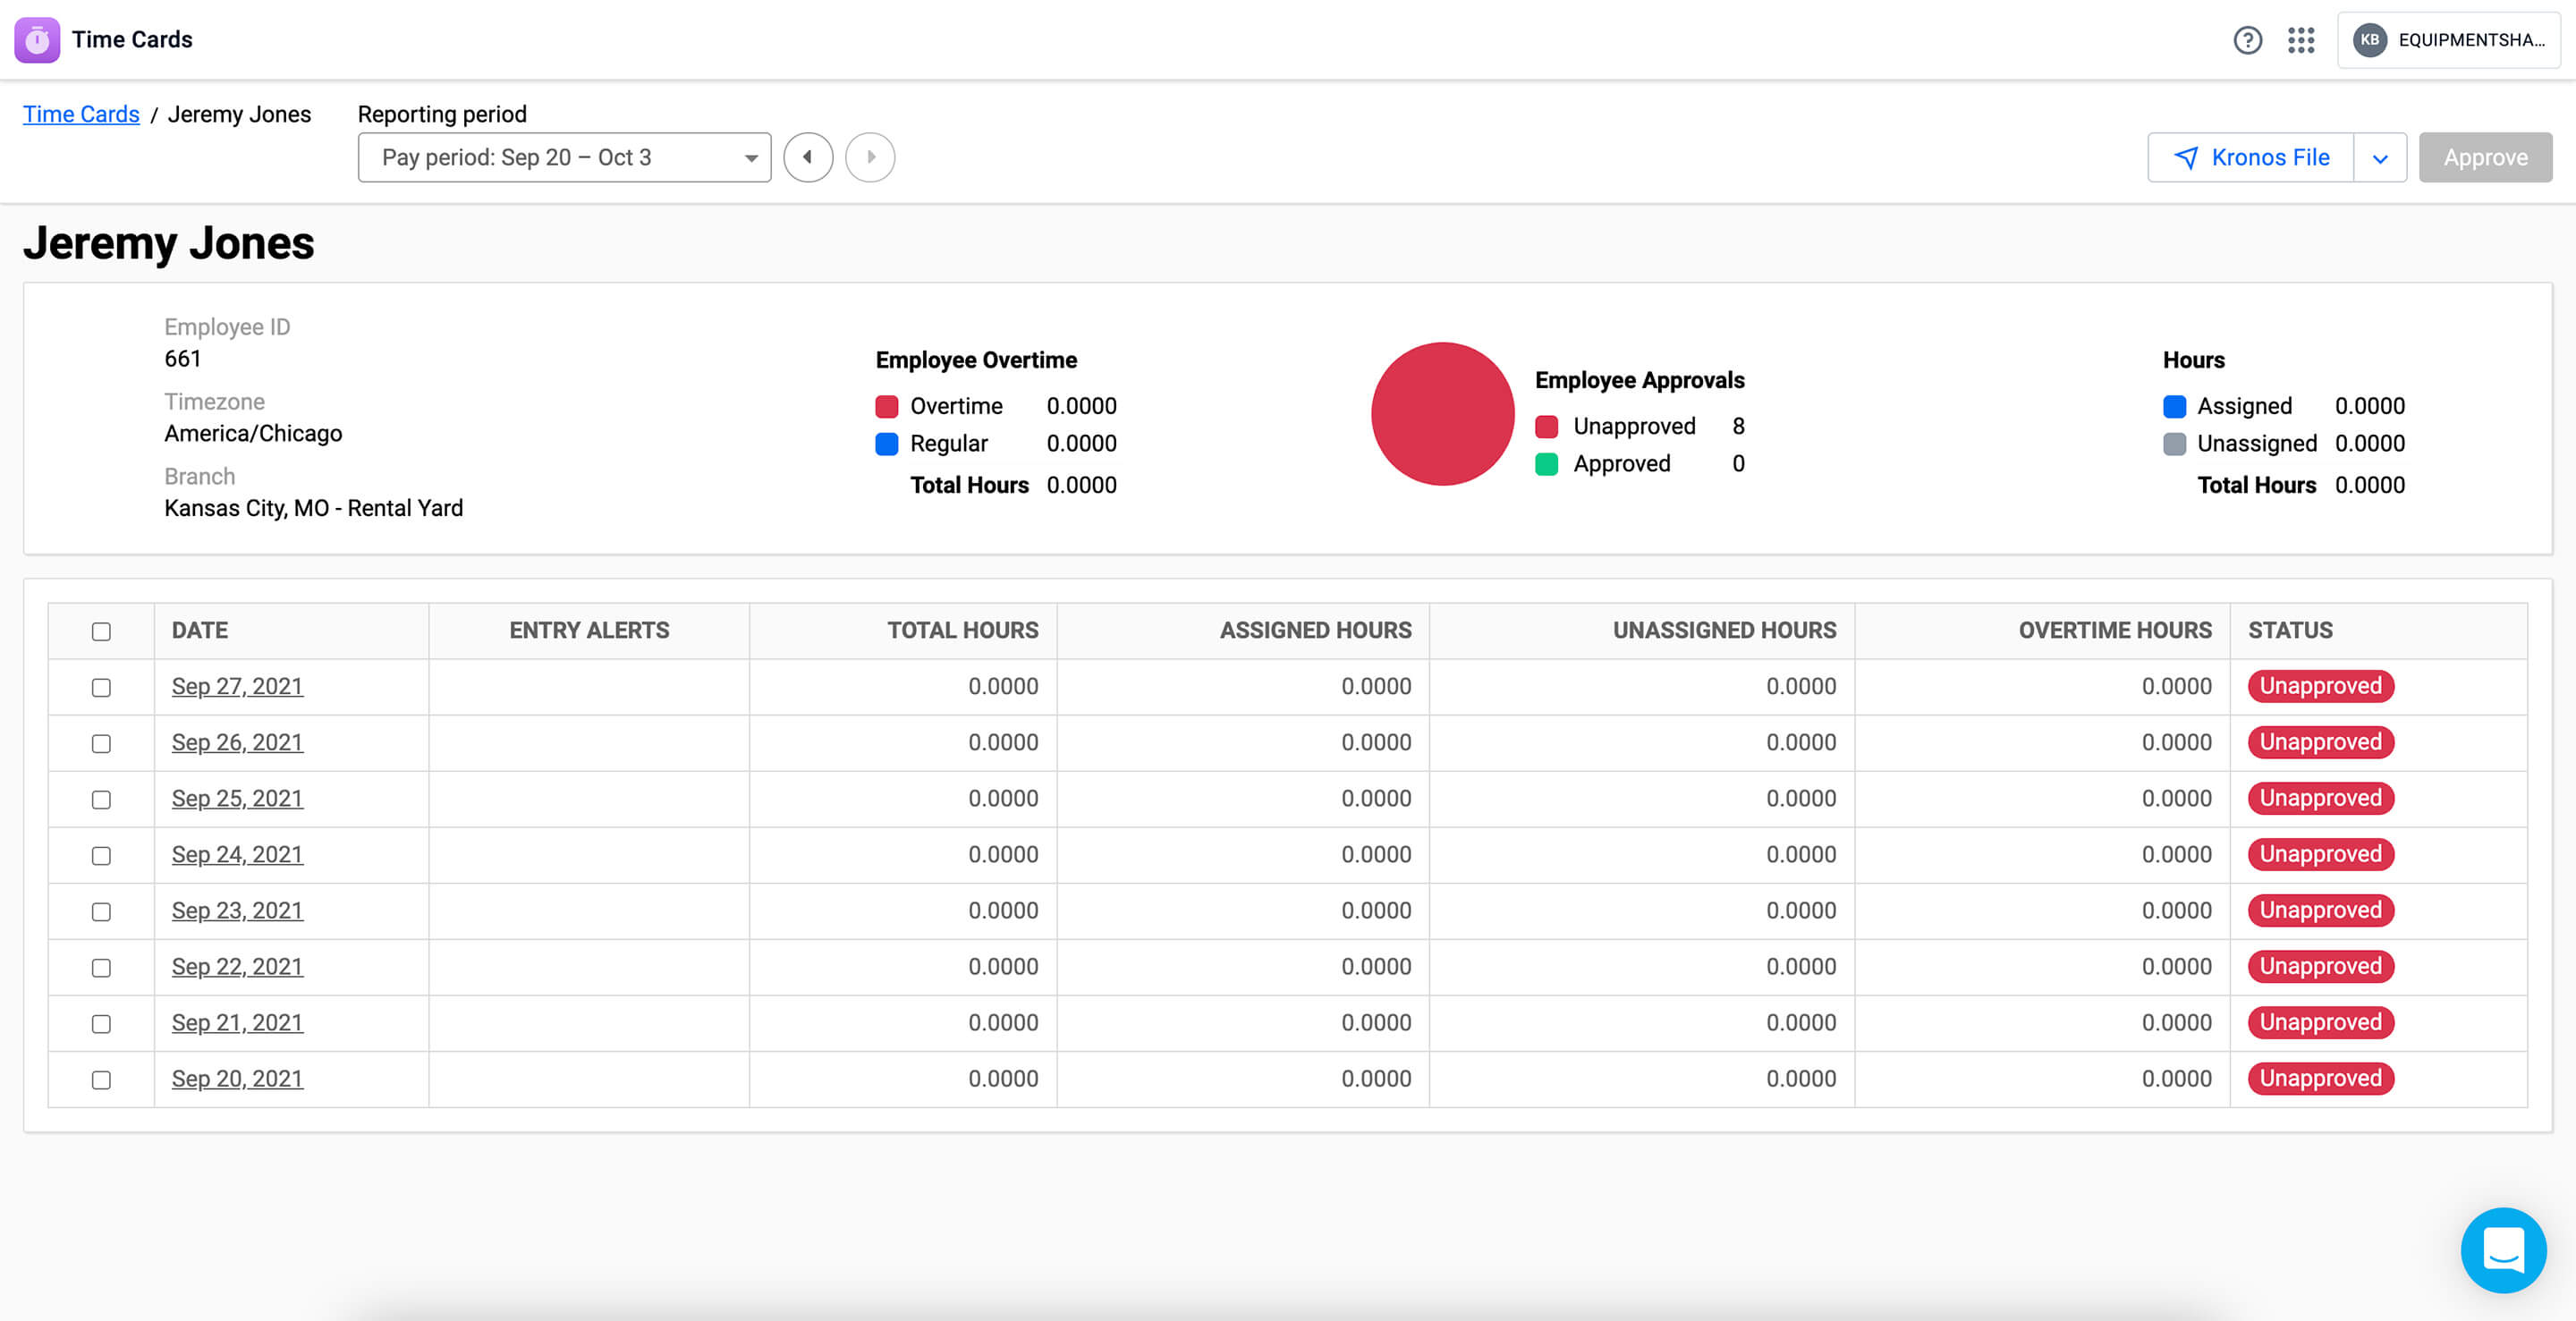Viewport: 2576px width, 1321px height.
Task: Check the select-all header checkbox
Action: point(101,631)
